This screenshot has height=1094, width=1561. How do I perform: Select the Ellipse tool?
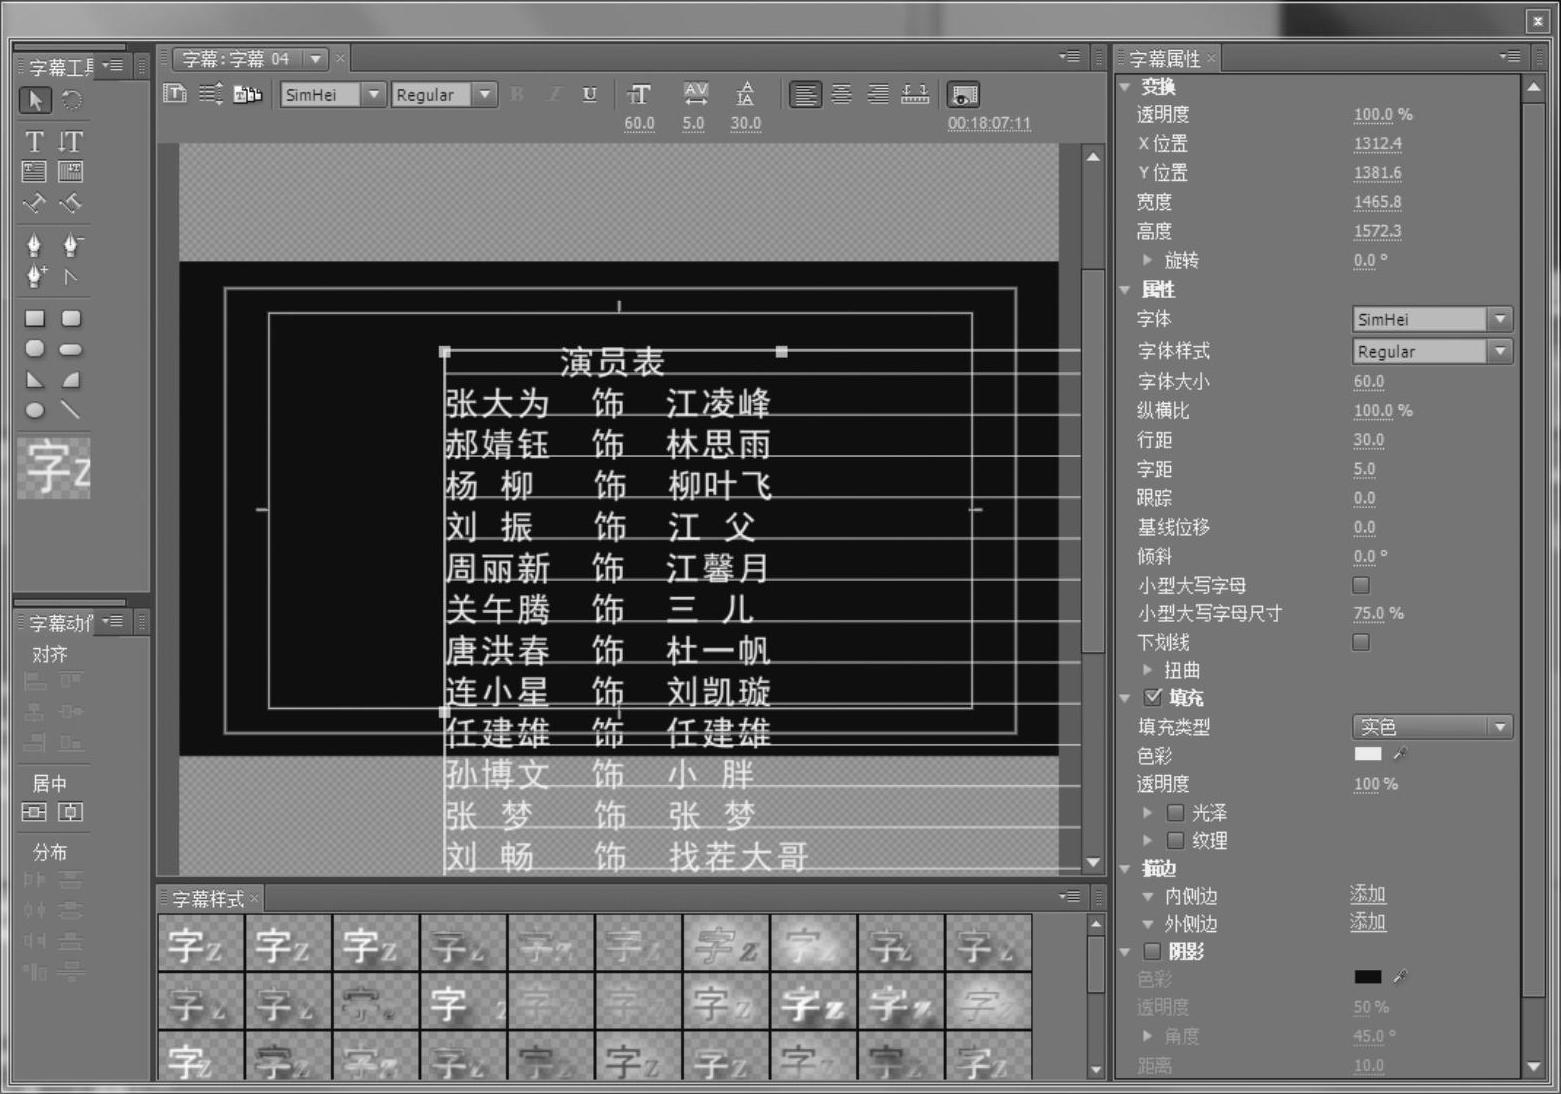click(35, 410)
